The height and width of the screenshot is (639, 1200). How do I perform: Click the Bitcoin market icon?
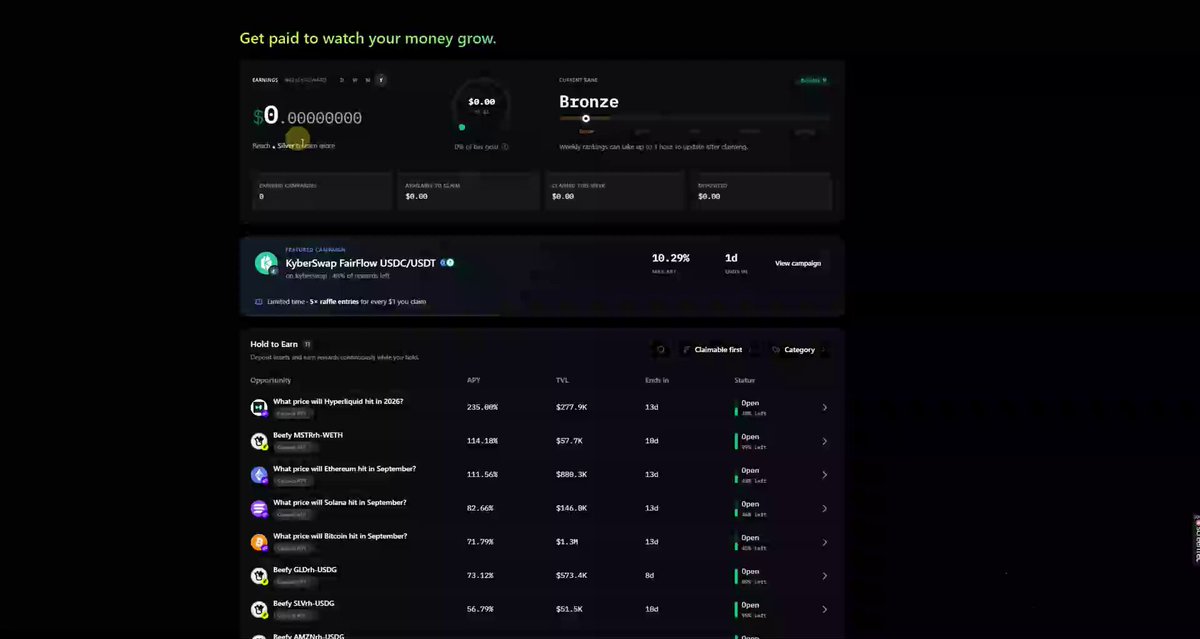point(259,542)
